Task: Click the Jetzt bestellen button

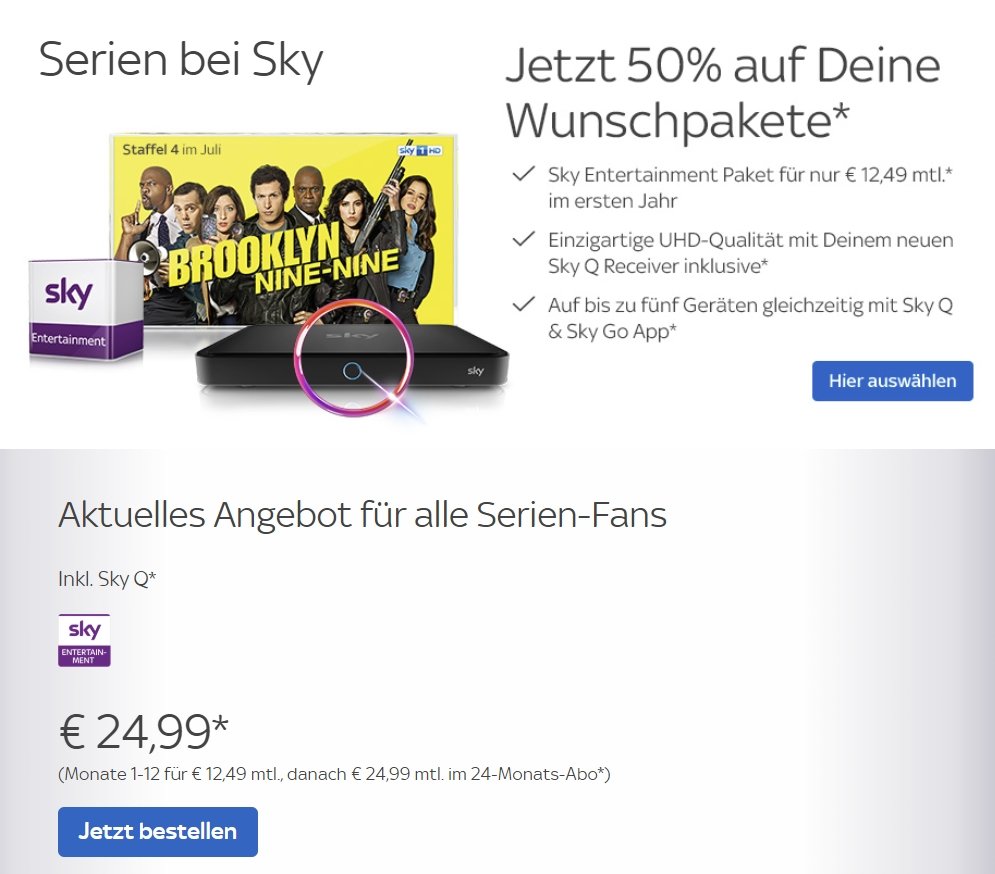Action: coord(157,831)
